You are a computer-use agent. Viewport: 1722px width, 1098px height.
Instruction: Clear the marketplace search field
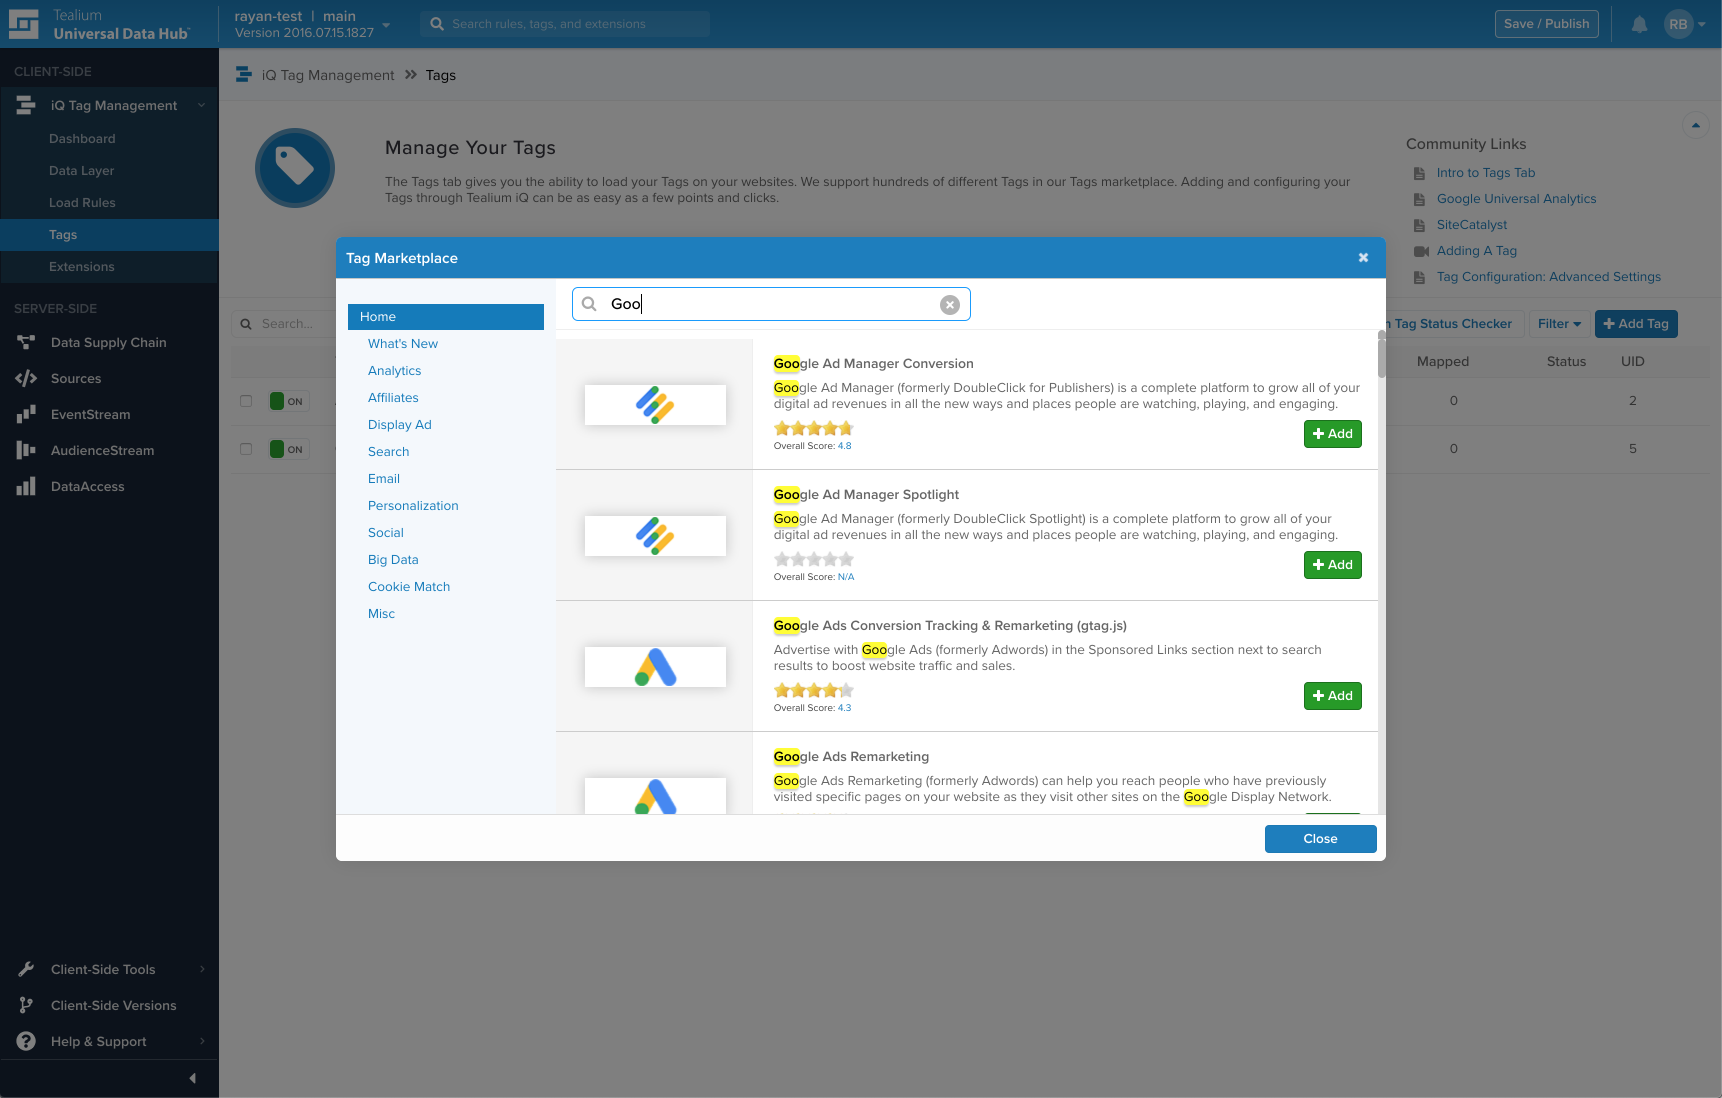[950, 305]
